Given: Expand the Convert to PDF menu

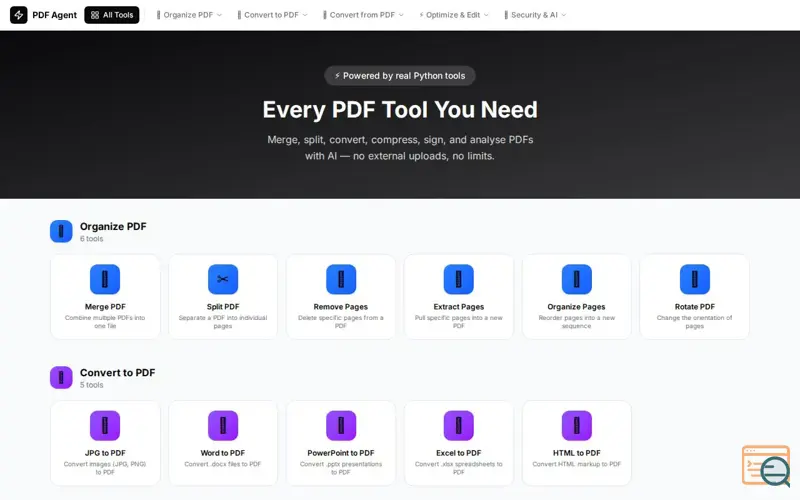Looking at the screenshot, I should click(272, 15).
